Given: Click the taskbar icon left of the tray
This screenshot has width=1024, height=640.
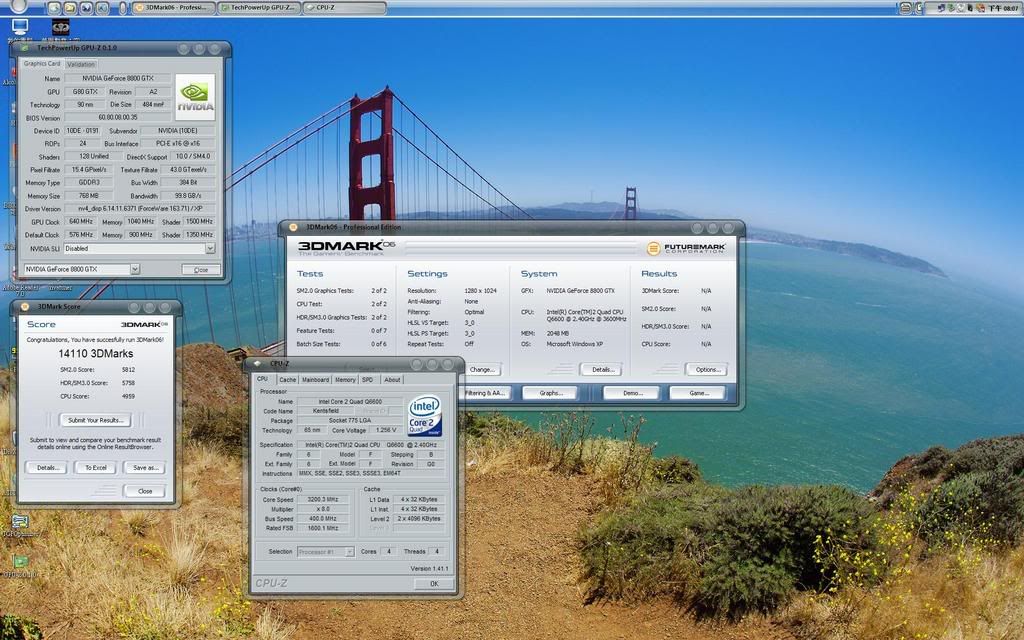Looking at the screenshot, I should pos(905,8).
